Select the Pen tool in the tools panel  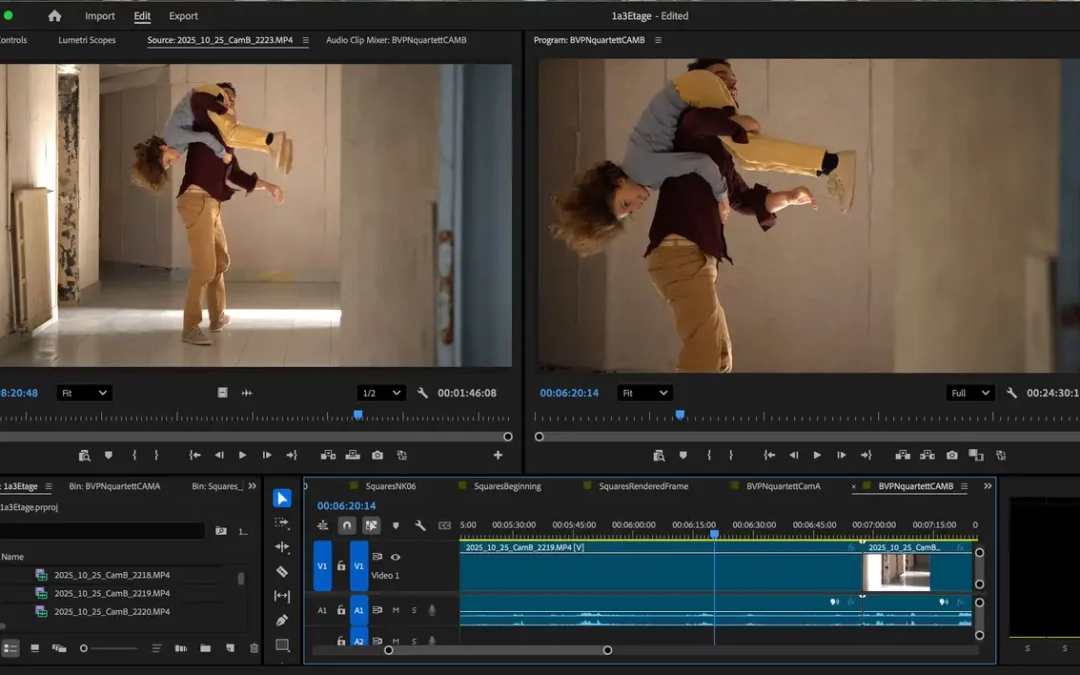[282, 620]
